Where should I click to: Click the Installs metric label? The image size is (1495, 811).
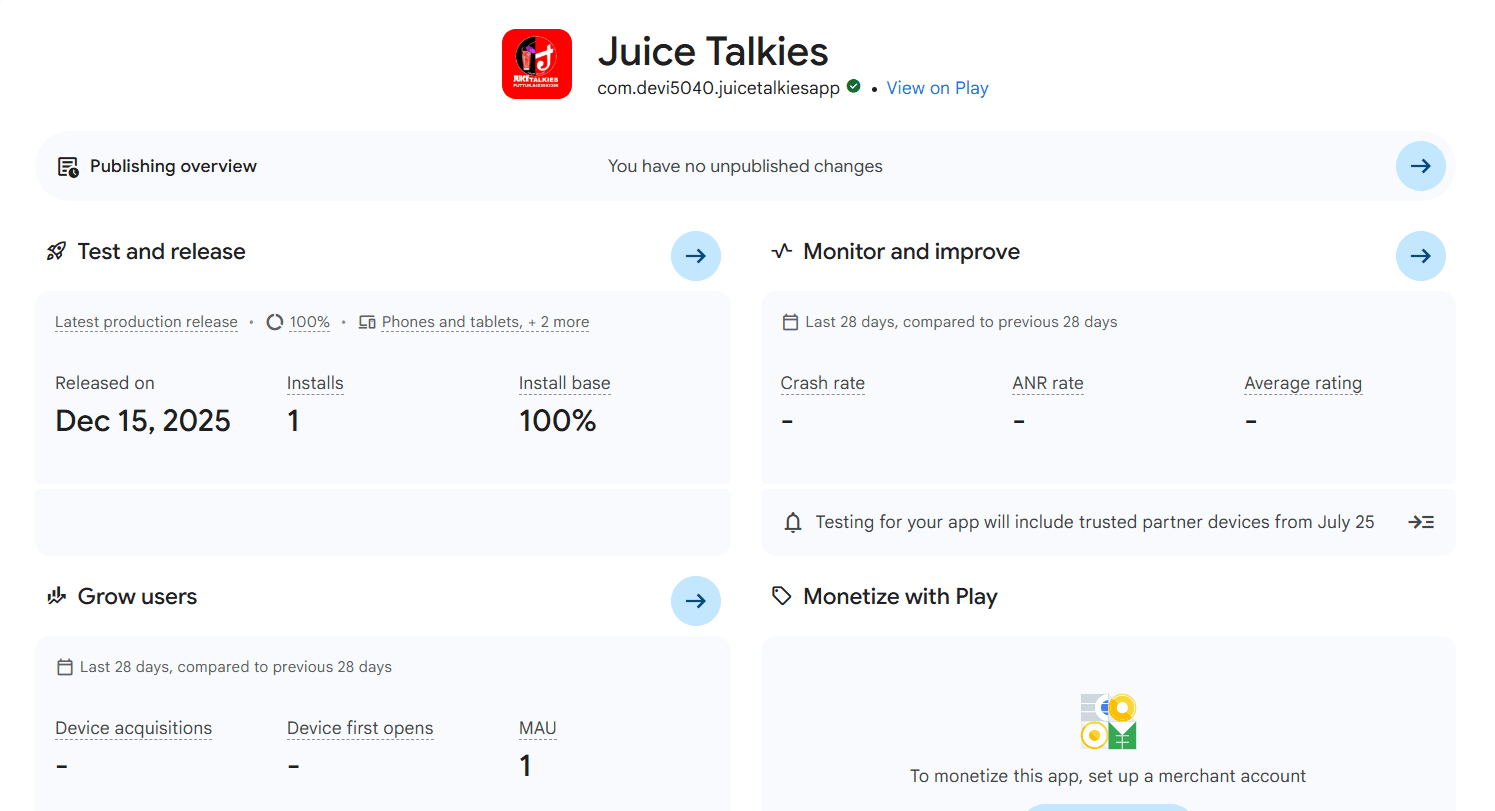[315, 383]
